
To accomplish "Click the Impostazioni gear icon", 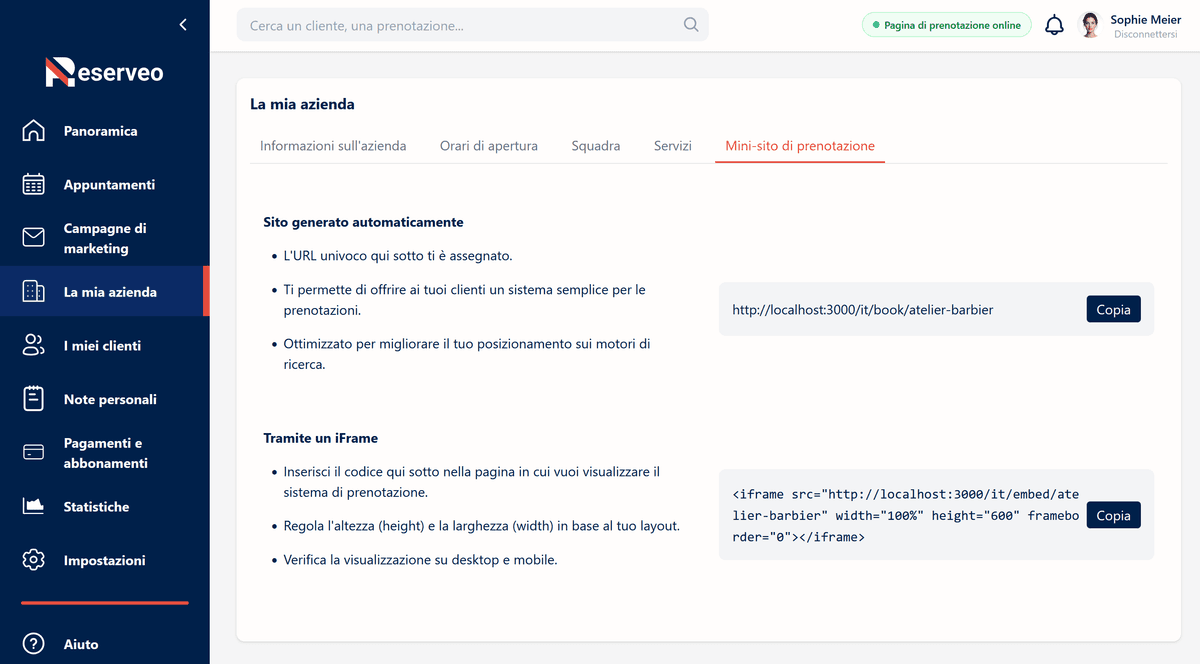I will tap(34, 560).
